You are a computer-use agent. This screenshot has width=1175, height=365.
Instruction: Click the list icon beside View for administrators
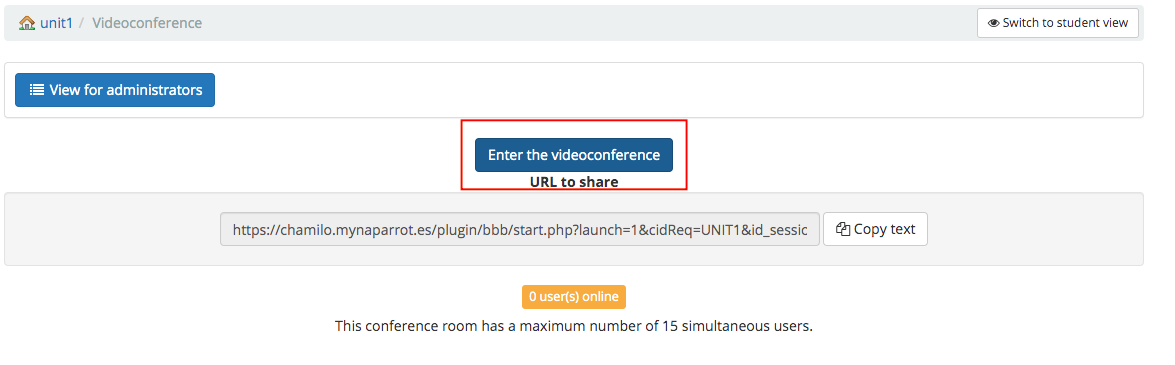click(x=37, y=90)
